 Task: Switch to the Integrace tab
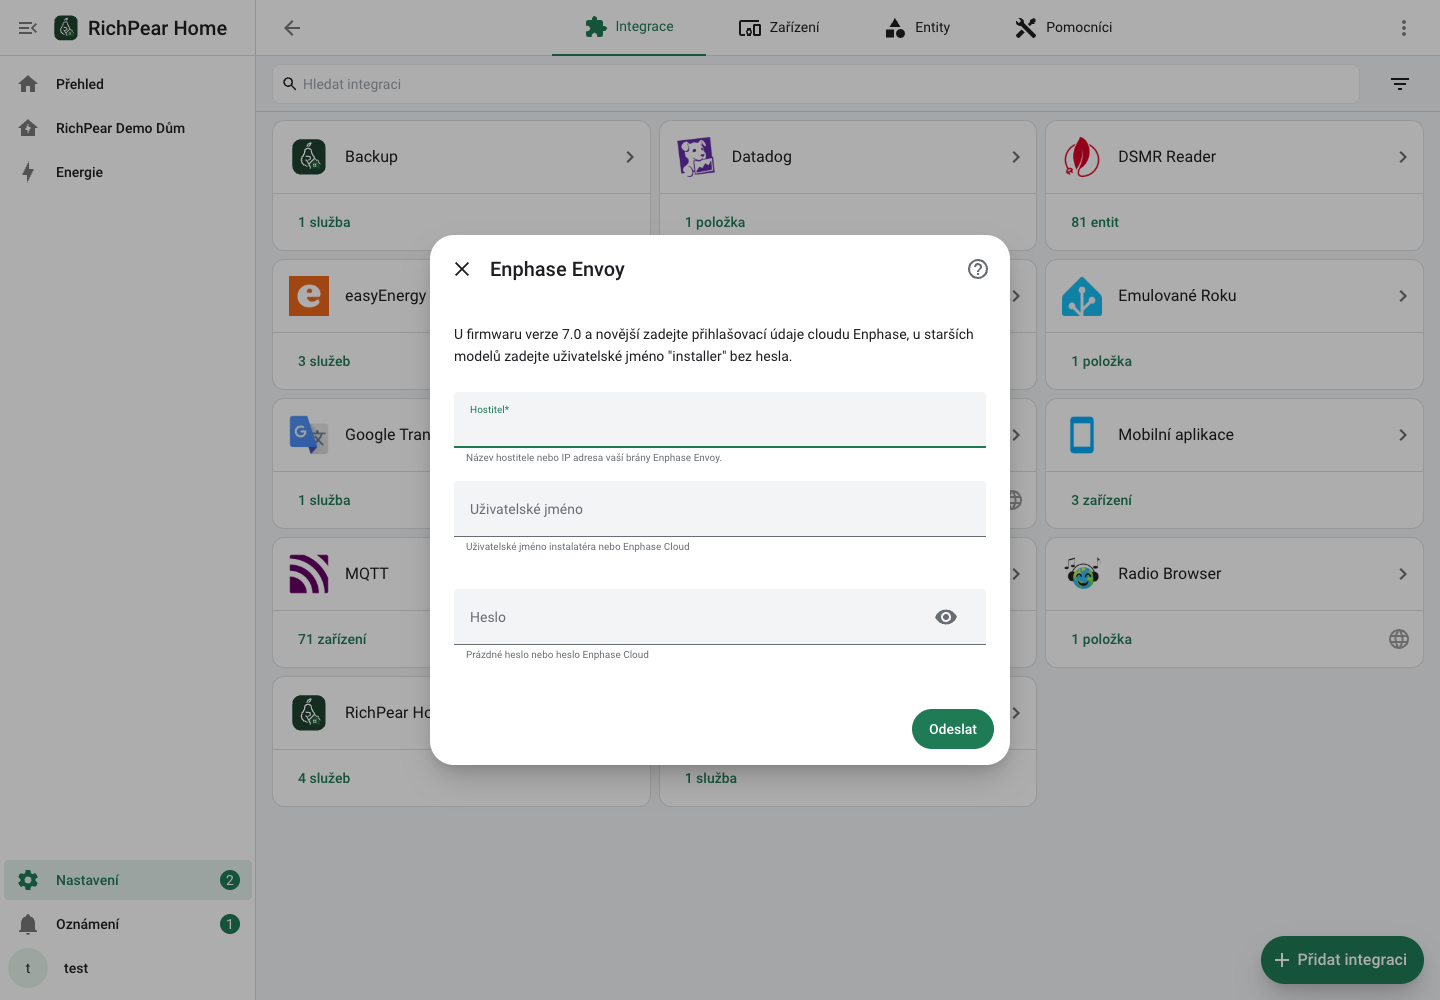[629, 27]
